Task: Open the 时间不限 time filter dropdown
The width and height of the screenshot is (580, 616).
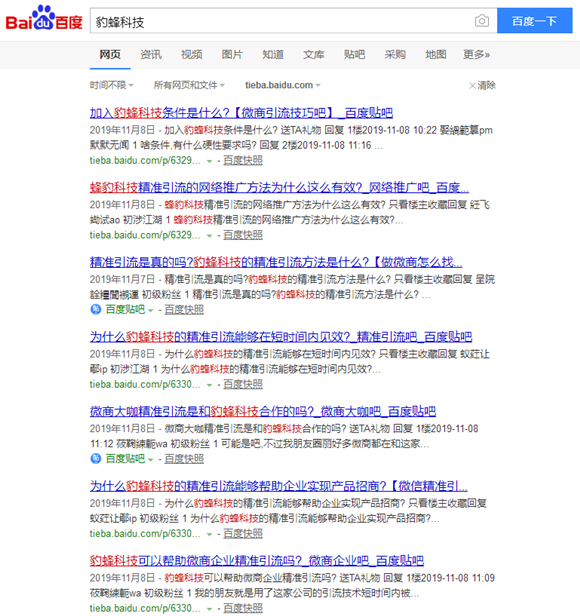Action: coord(112,85)
